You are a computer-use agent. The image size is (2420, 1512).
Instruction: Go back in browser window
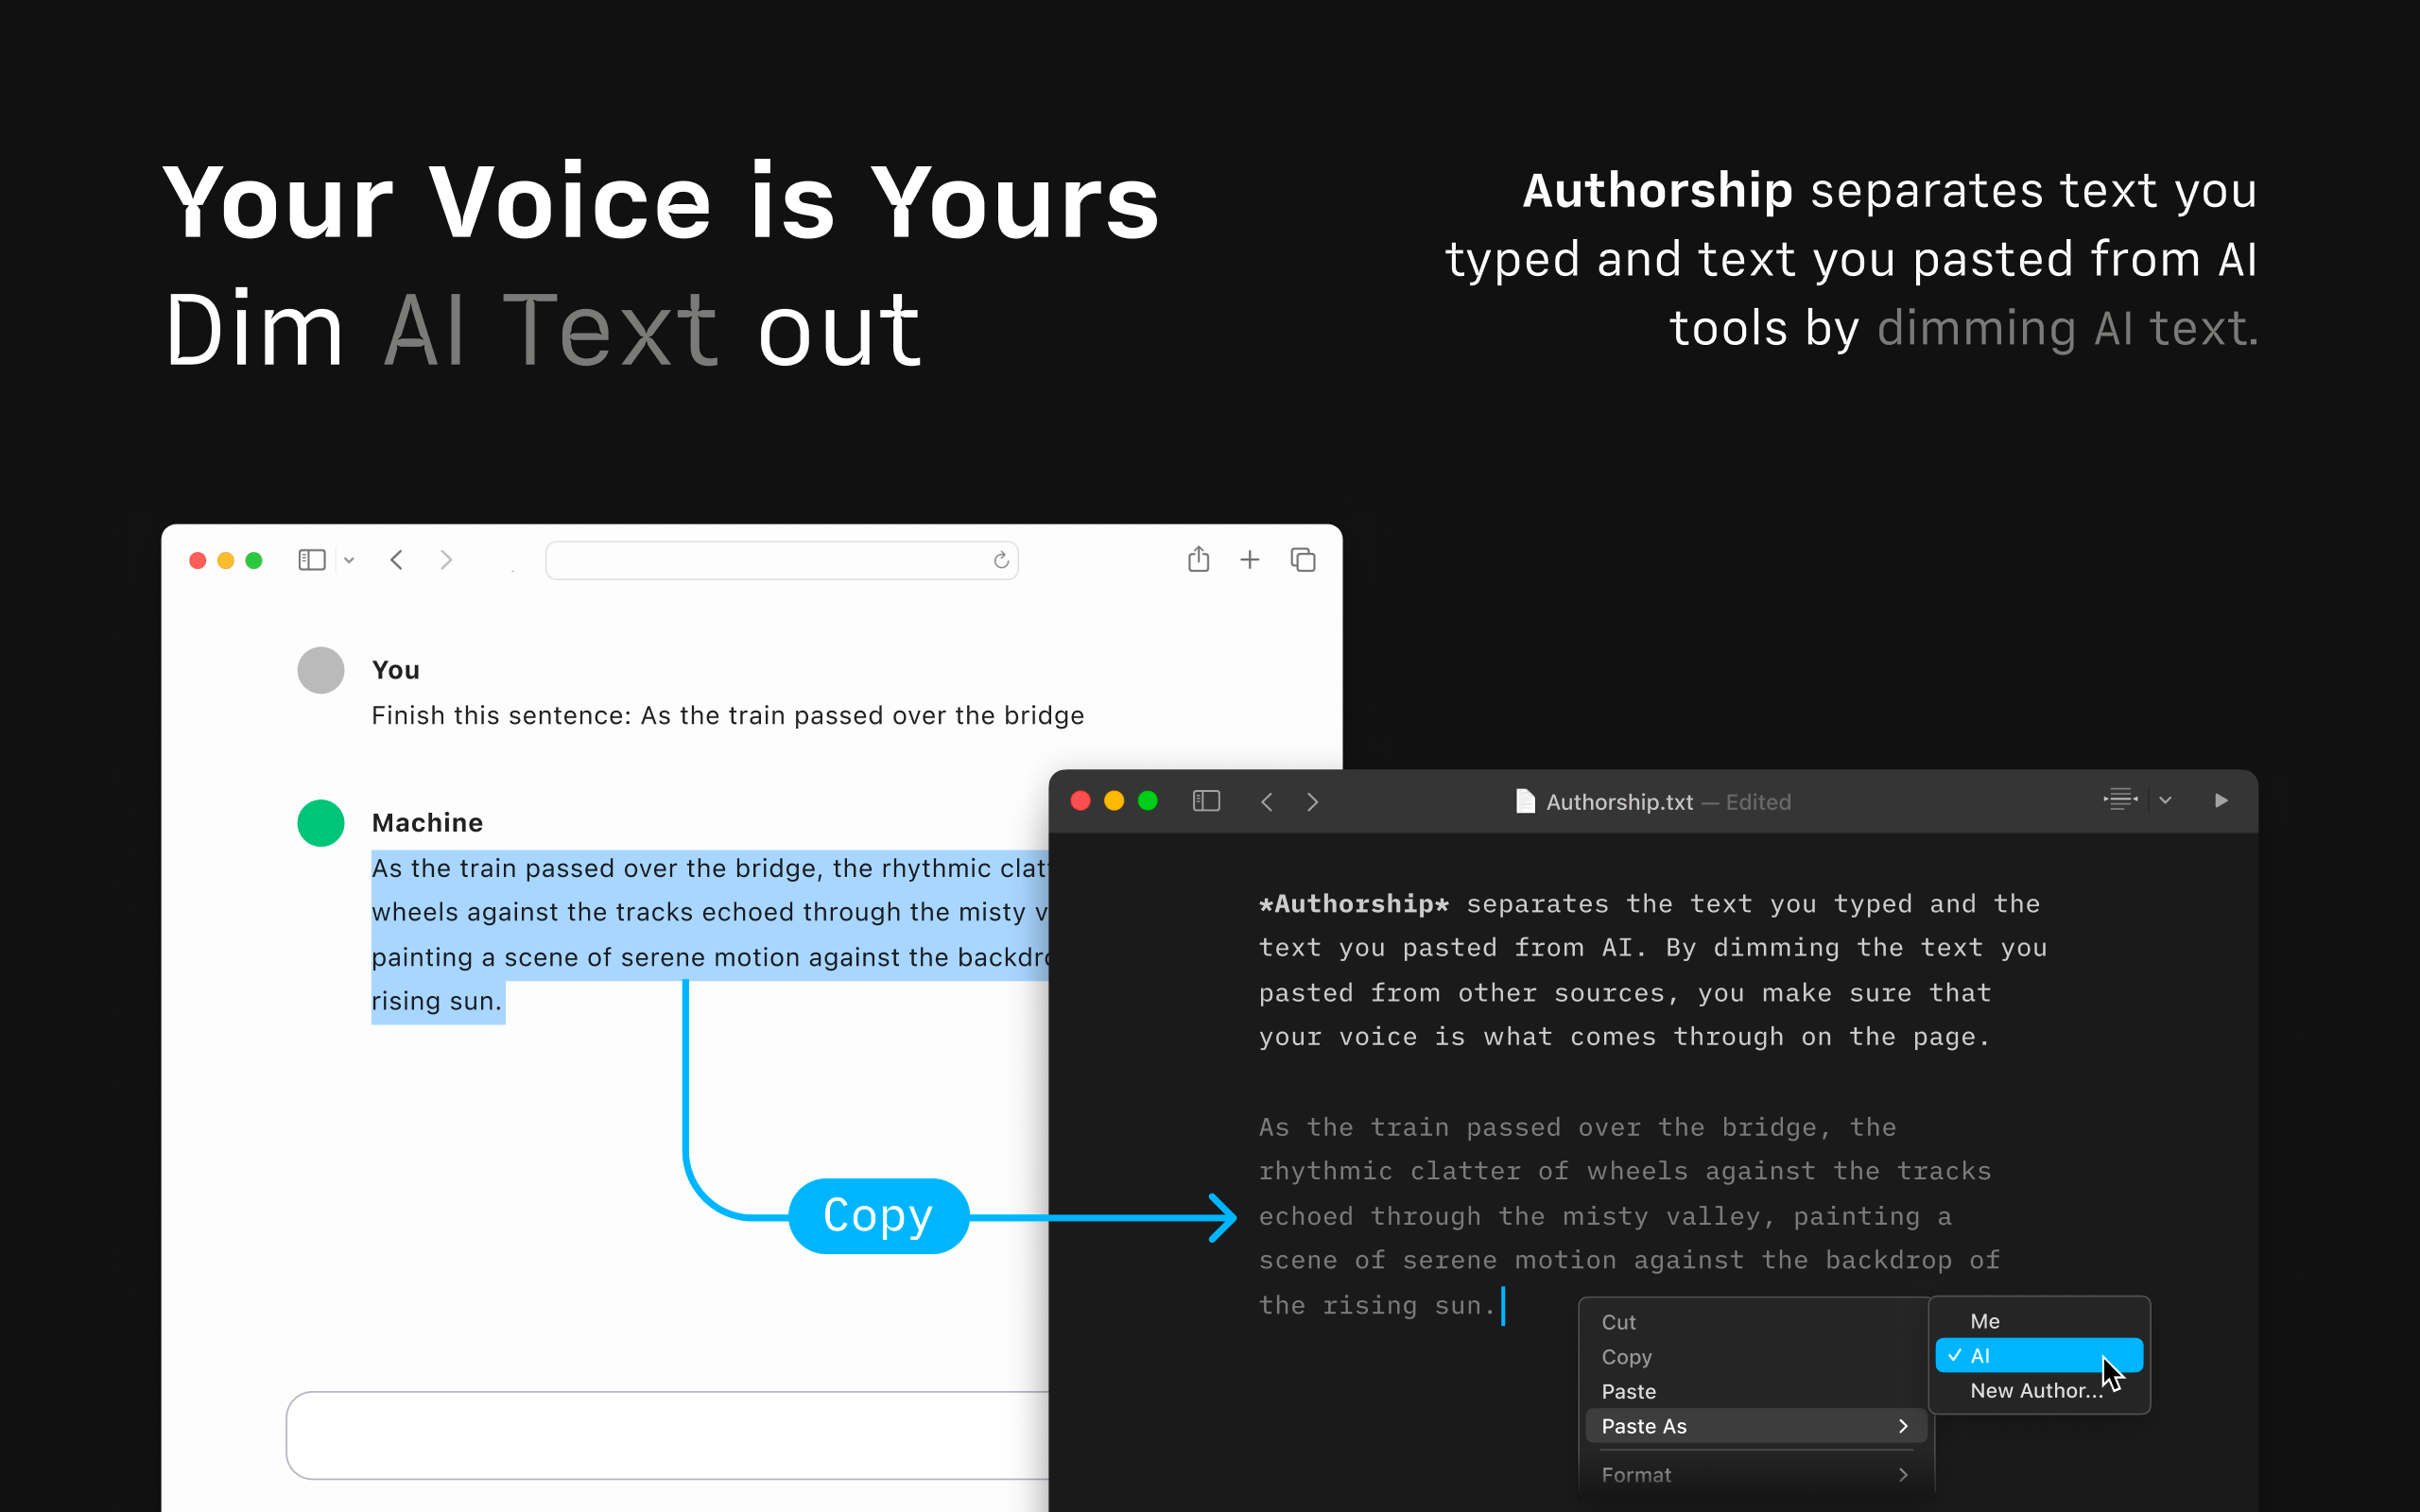(x=397, y=560)
